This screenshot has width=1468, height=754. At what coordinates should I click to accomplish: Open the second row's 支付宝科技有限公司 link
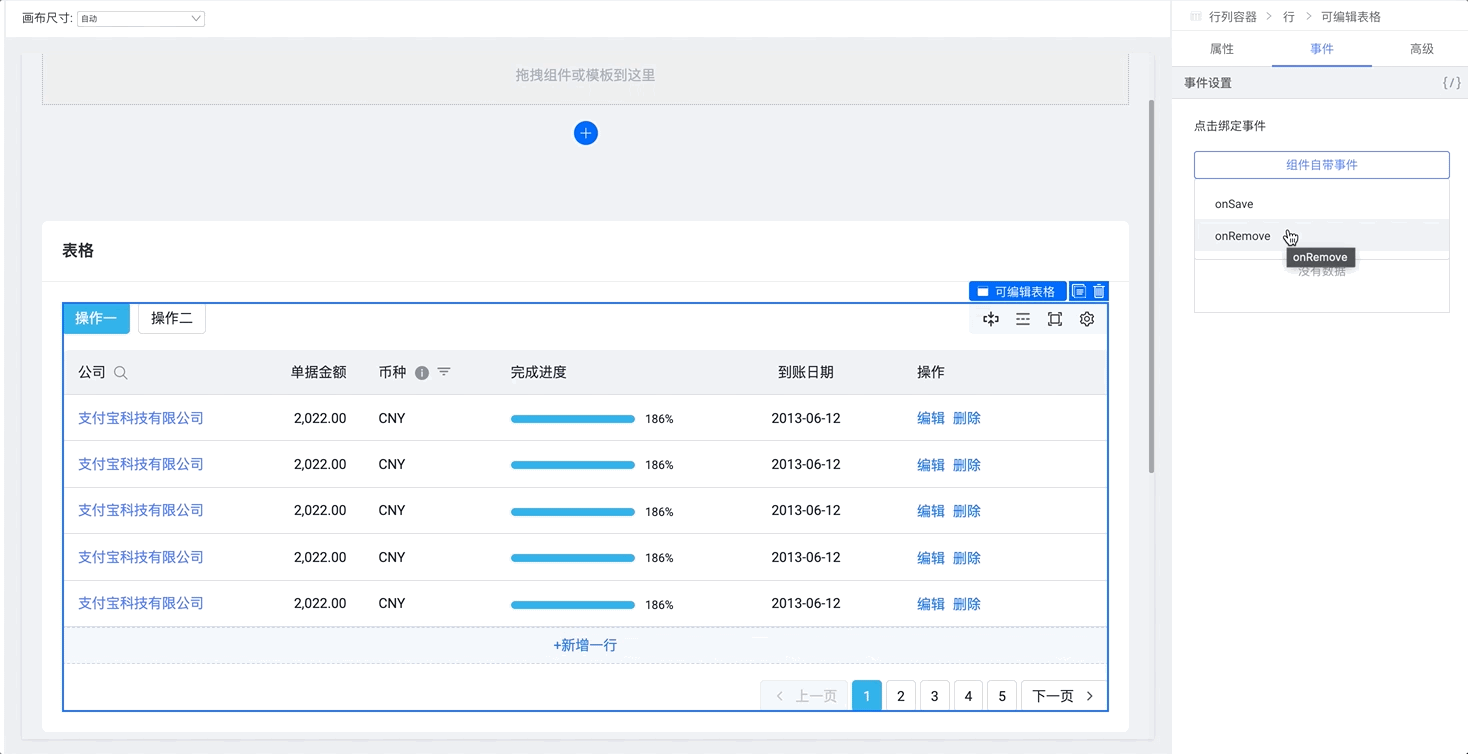pyautogui.click(x=141, y=464)
